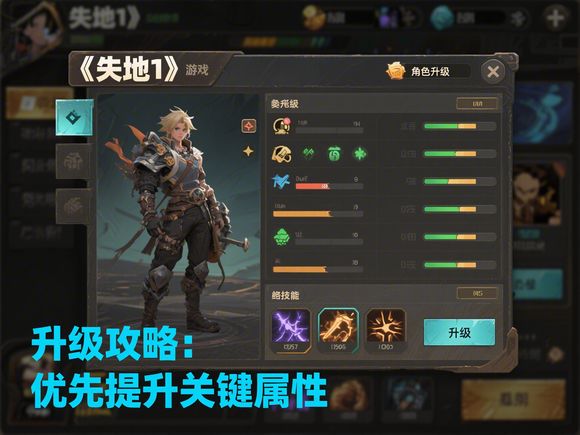Image resolution: width=580 pixels, height=435 pixels.
Task: Close the character panel with X
Action: (x=493, y=71)
